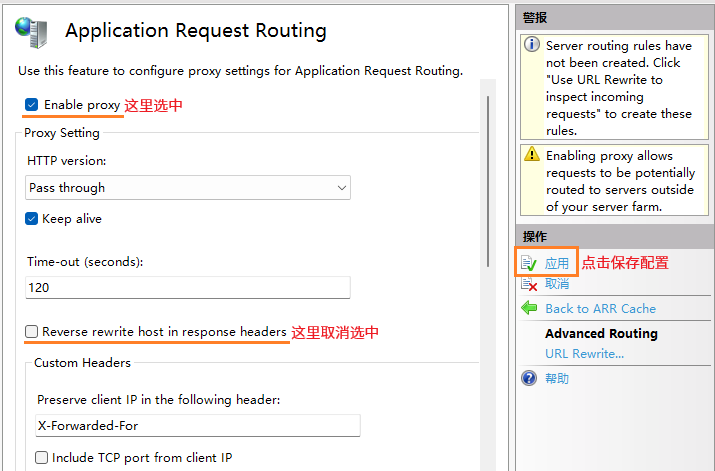Click the Application Request Routing server globe icon
Viewport: 715px width, 471px height.
[x=31, y=32]
